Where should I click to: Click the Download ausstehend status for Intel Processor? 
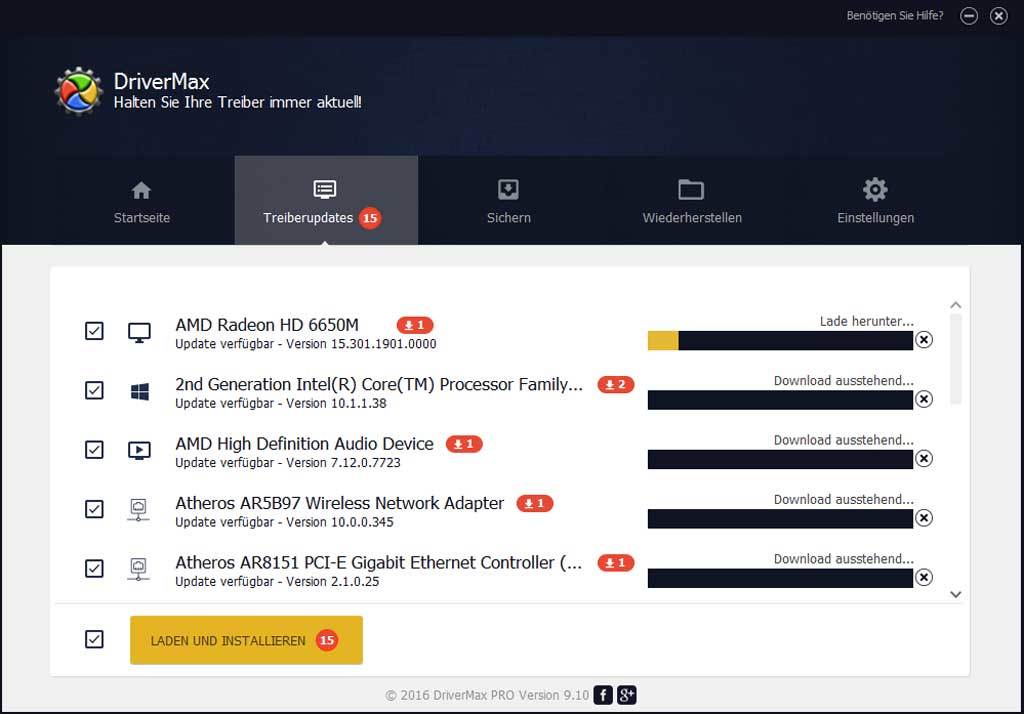pos(844,380)
